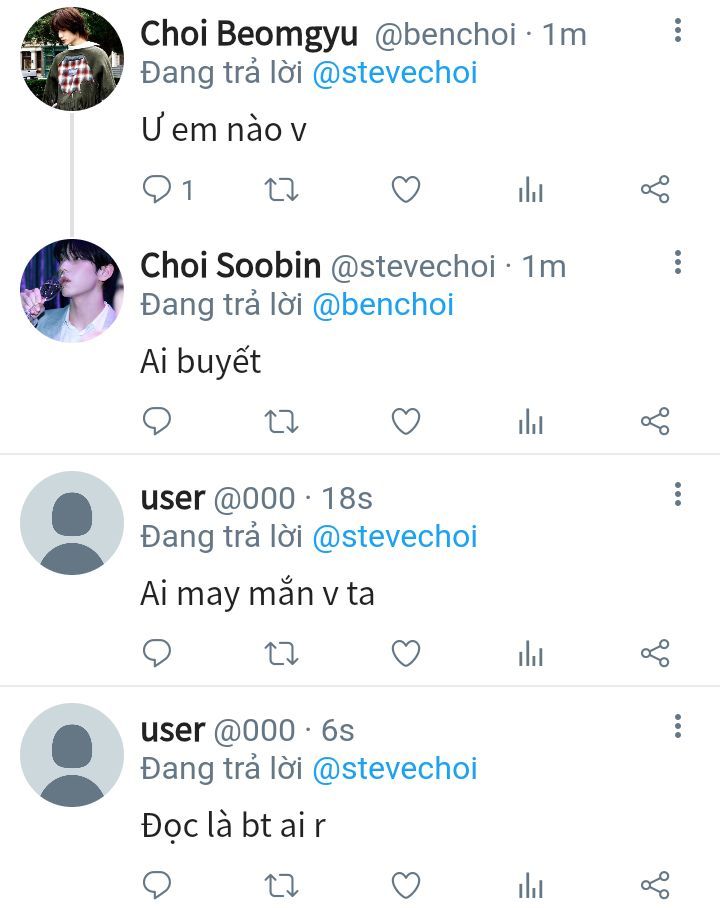The image size is (720, 908).
Task: Open Choi Beomgyu's profile picture
Action: pos(72,59)
